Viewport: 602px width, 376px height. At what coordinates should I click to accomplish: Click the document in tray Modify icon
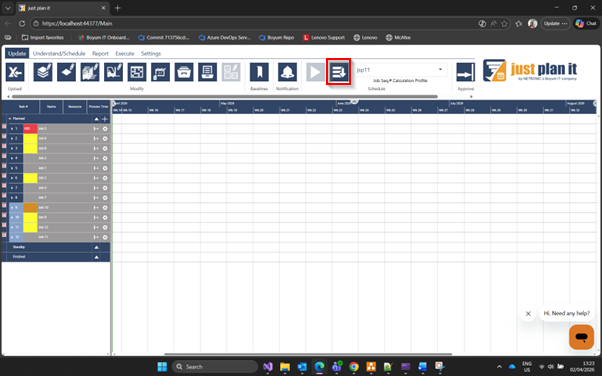(x=207, y=72)
